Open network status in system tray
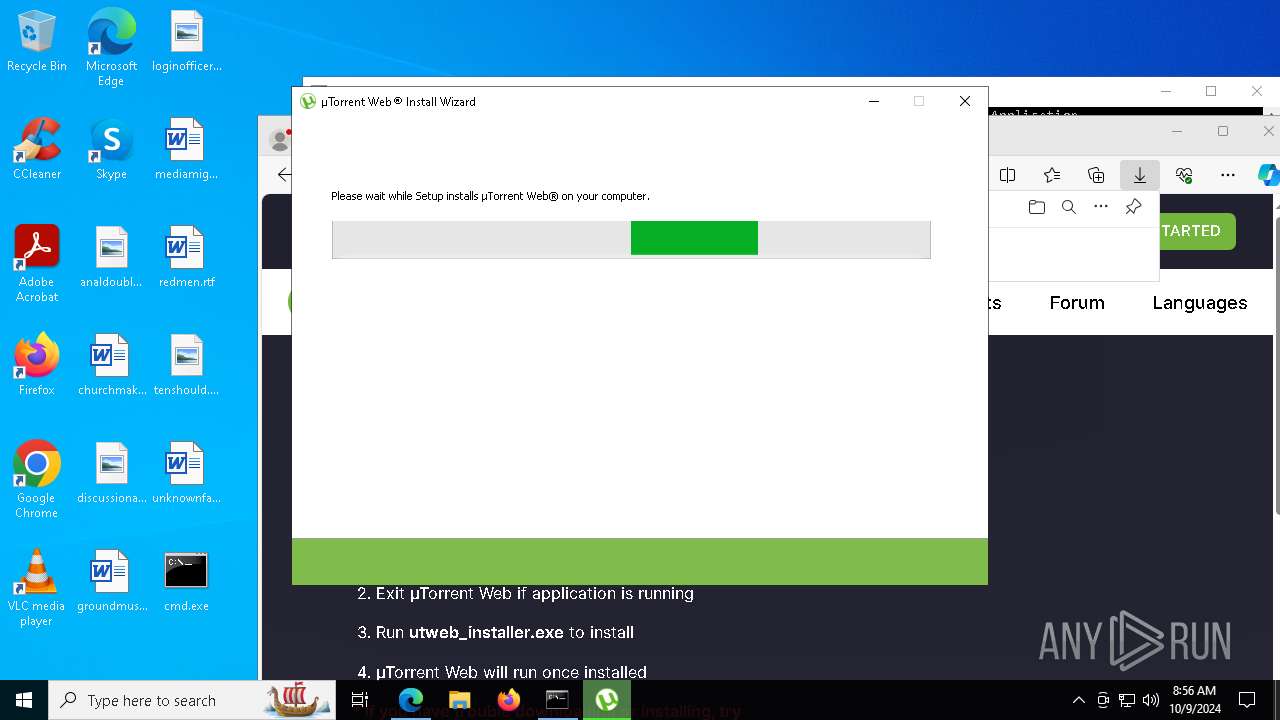 tap(1127, 700)
